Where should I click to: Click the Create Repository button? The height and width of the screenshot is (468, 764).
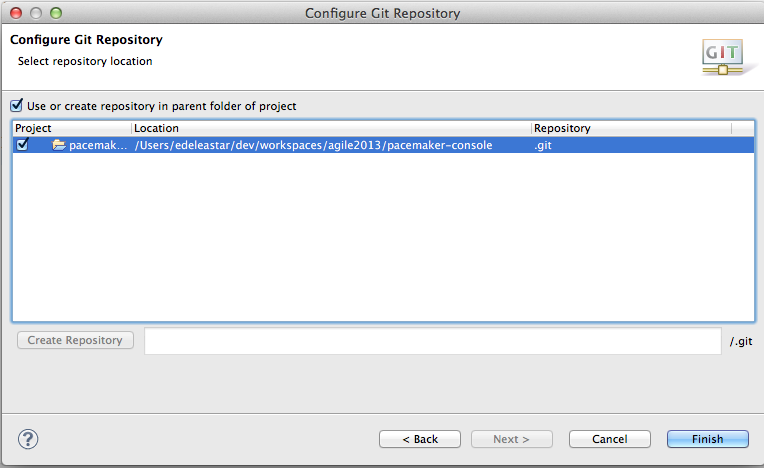75,340
